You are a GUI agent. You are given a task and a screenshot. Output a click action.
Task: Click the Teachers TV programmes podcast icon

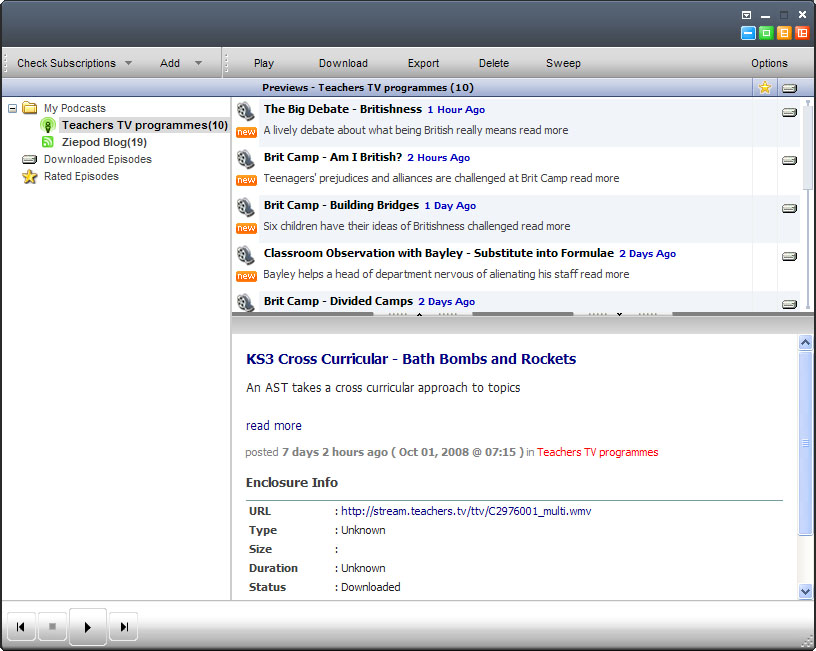coord(47,125)
